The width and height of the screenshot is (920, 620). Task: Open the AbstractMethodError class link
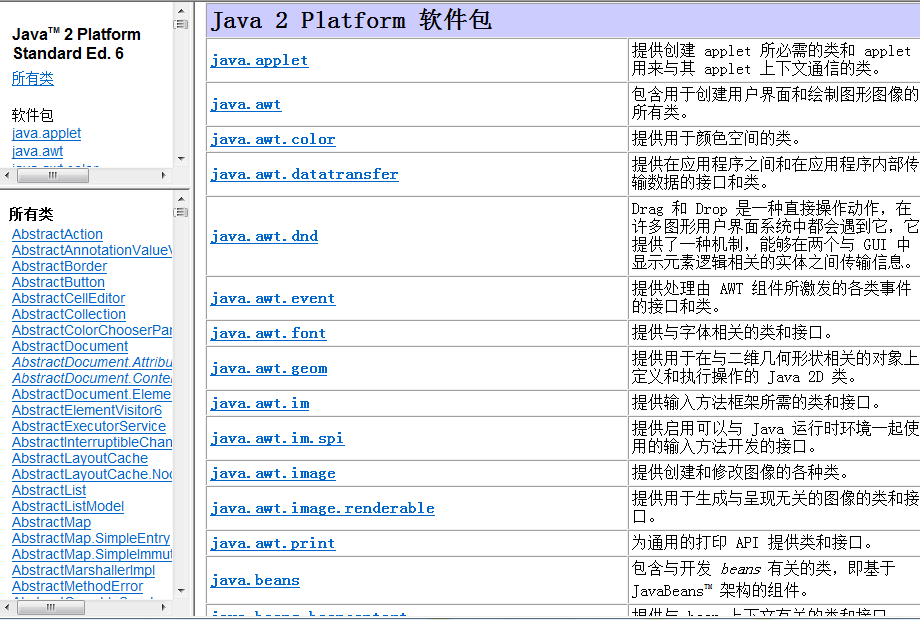coord(77,586)
